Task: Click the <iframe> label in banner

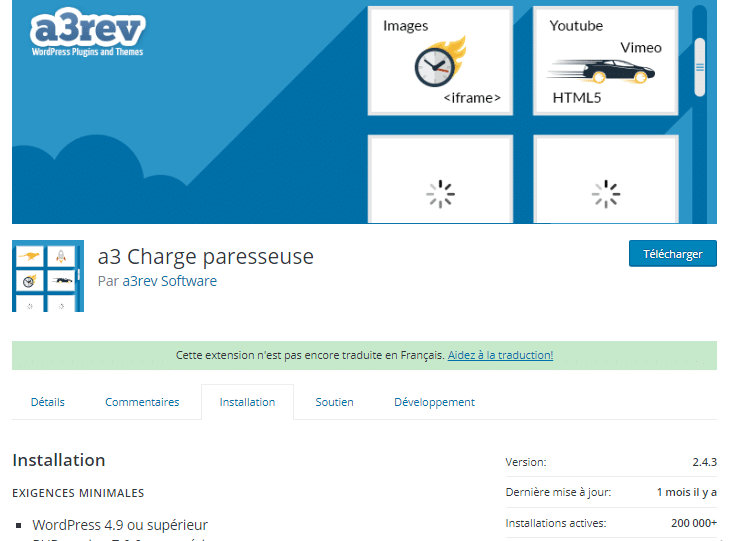Action: 472,98
